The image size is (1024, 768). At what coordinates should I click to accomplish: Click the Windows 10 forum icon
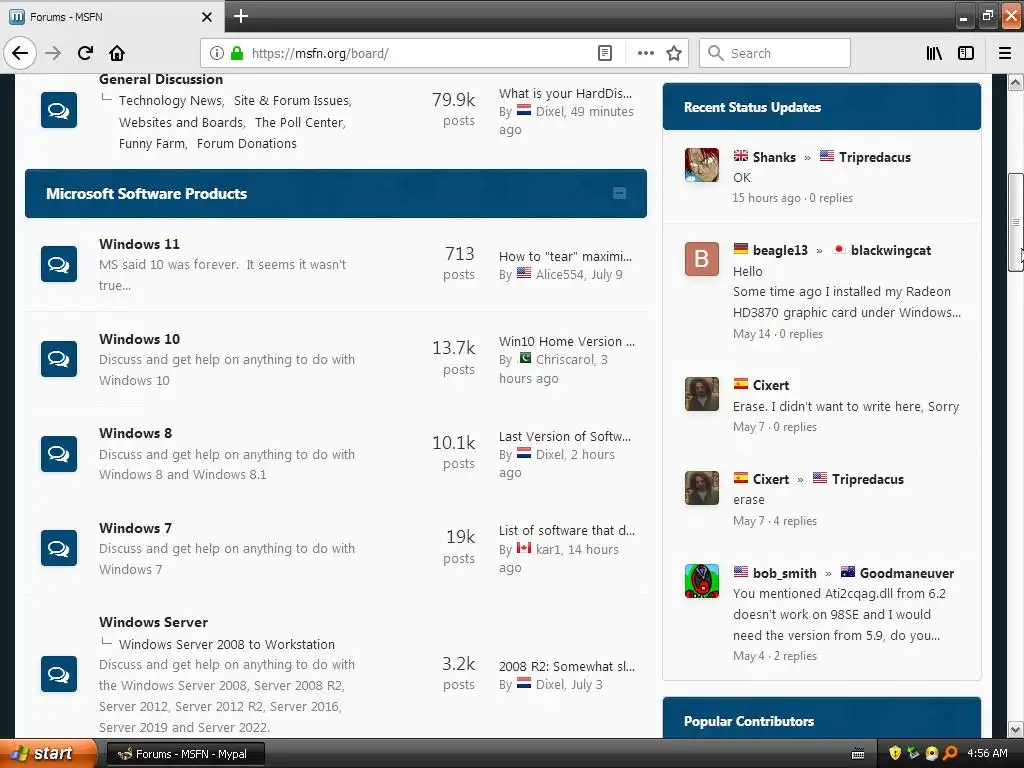(x=59, y=359)
